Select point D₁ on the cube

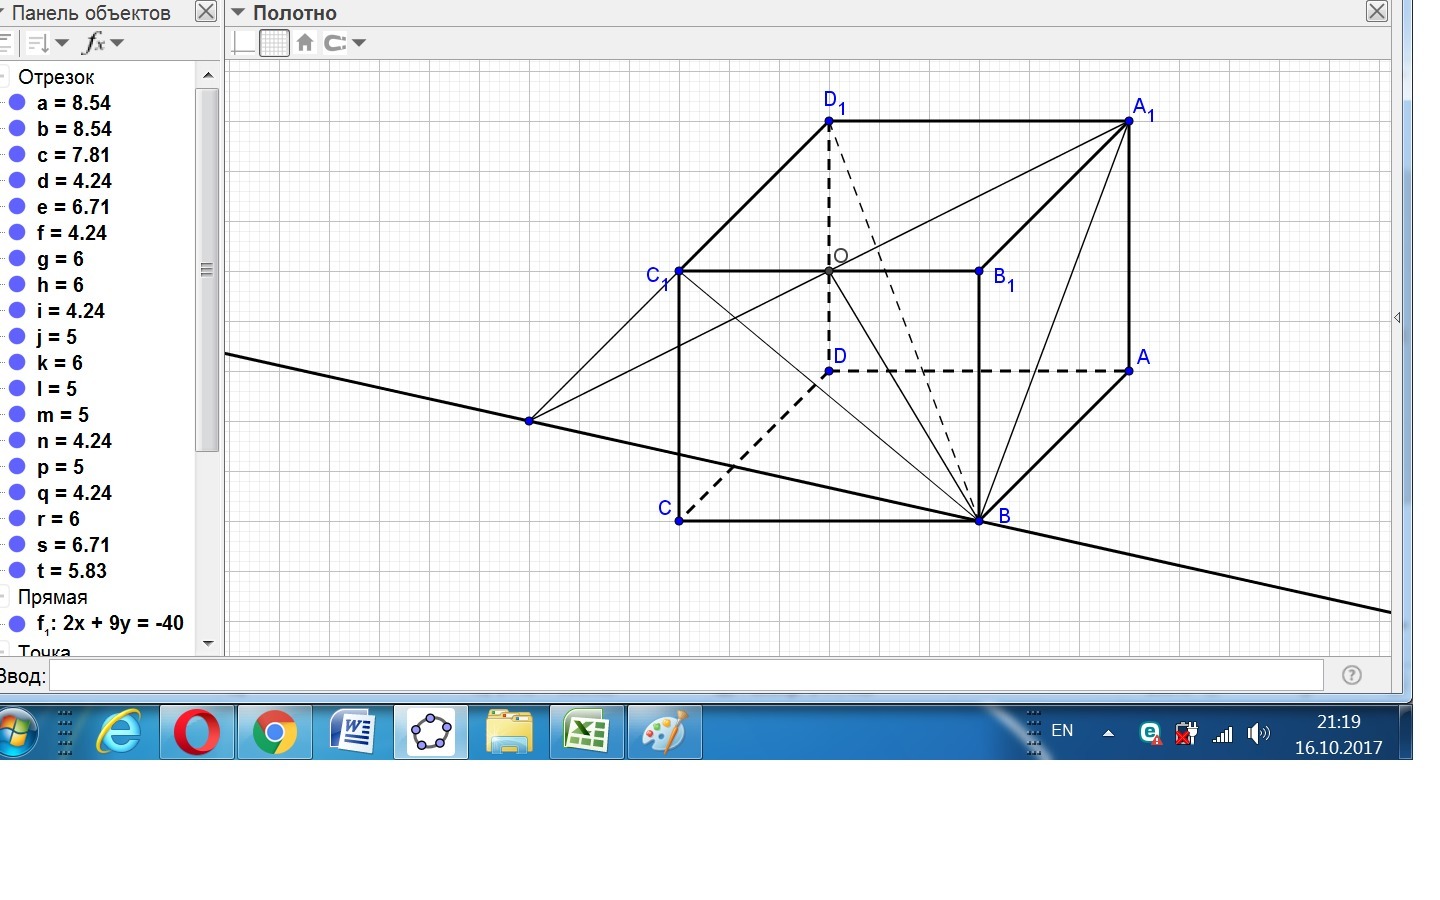point(829,121)
